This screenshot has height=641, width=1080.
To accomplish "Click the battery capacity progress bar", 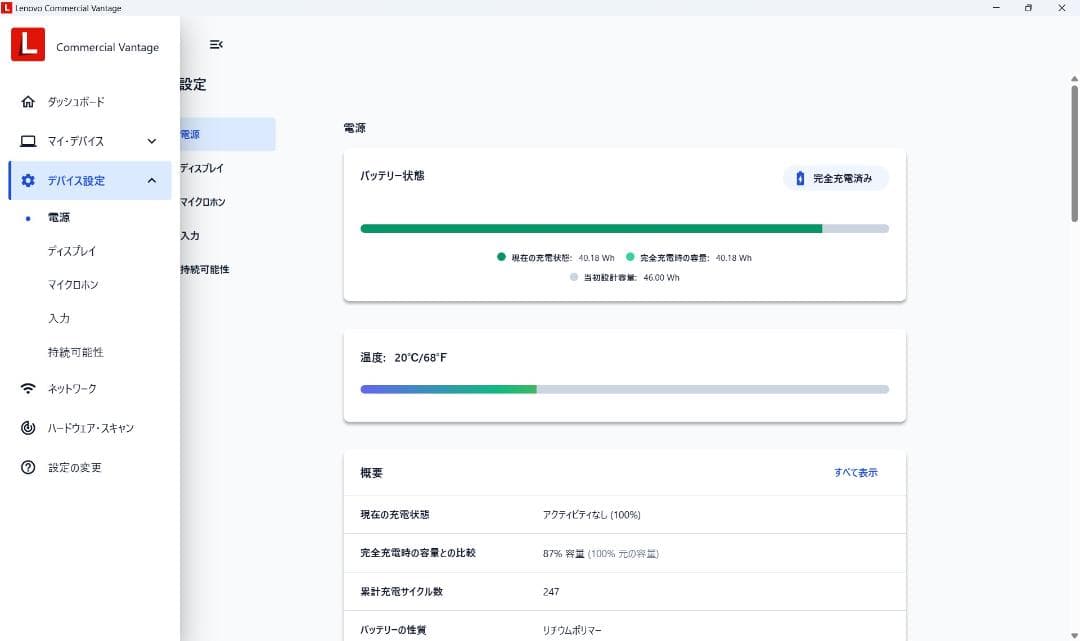I will coord(624,229).
